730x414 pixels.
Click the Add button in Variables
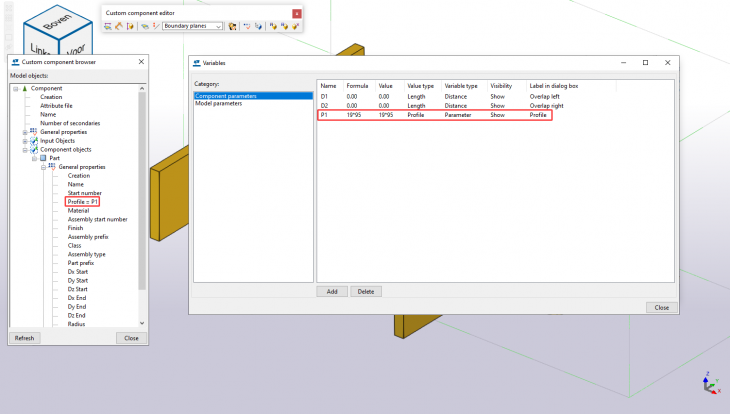click(x=330, y=291)
